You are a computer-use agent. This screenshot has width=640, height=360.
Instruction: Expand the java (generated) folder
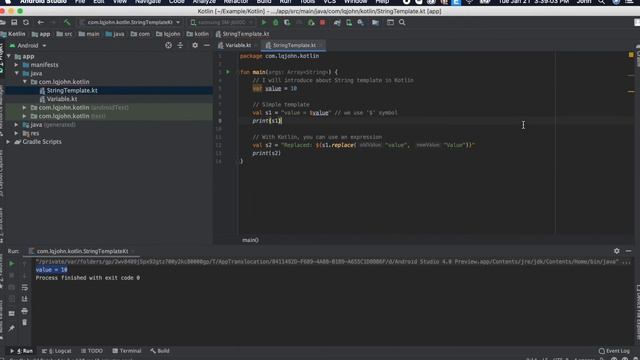pos(16,125)
